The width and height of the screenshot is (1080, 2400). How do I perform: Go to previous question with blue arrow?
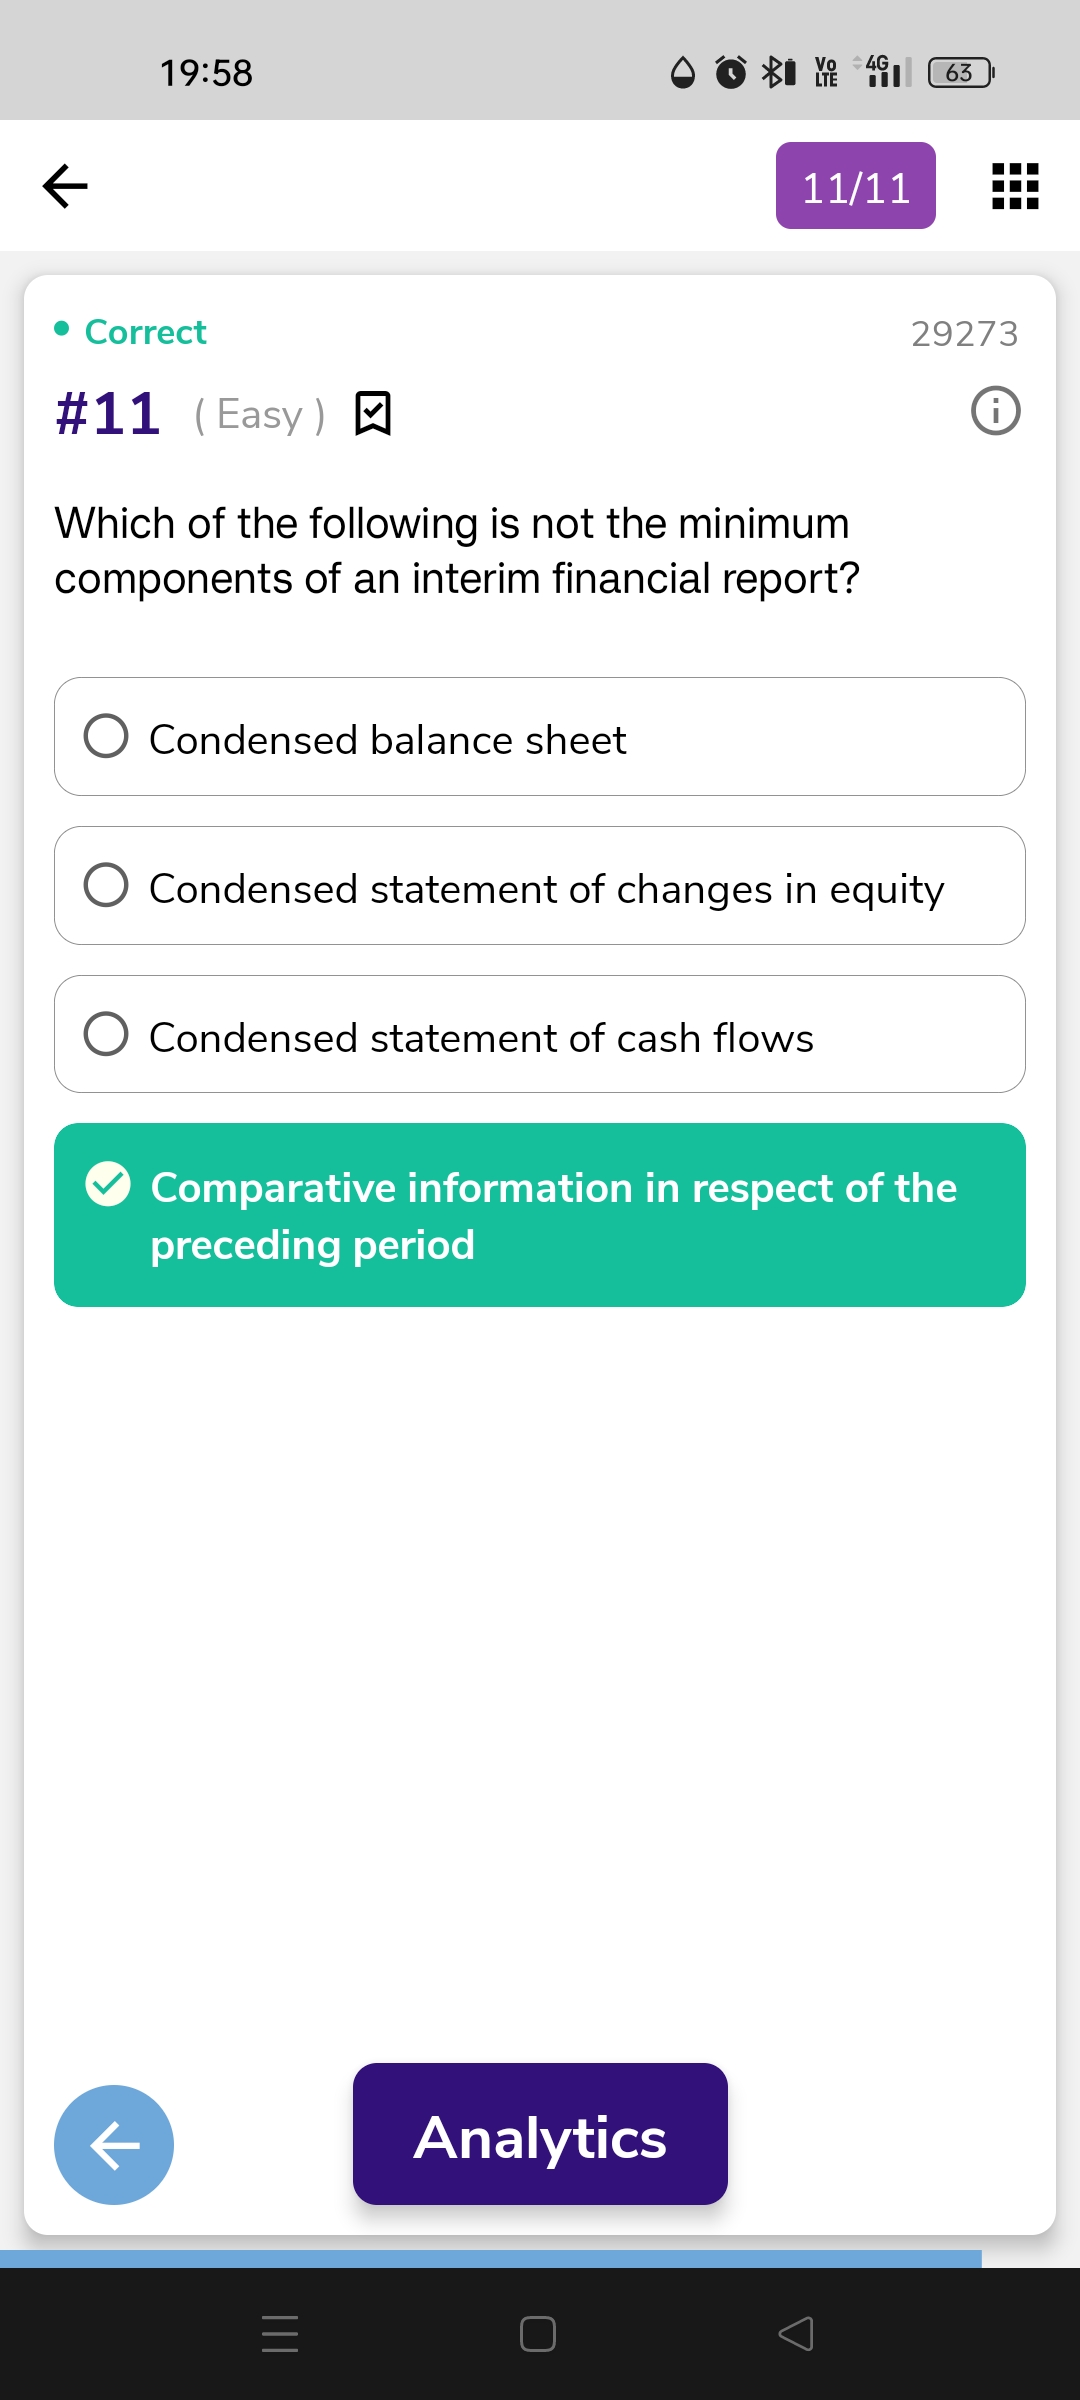[114, 2144]
